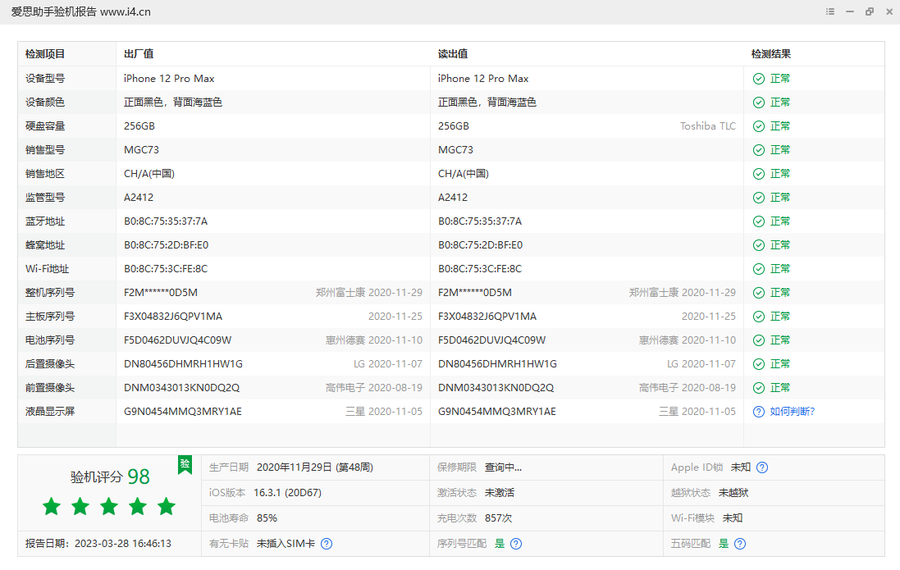900x570 pixels.
Task: Click the check icon in 前置摄像头 row
Action: pos(759,388)
